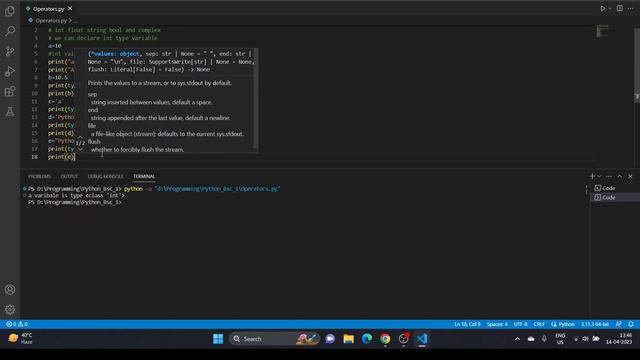Expand the run button dropdown arrow

click(610, 9)
